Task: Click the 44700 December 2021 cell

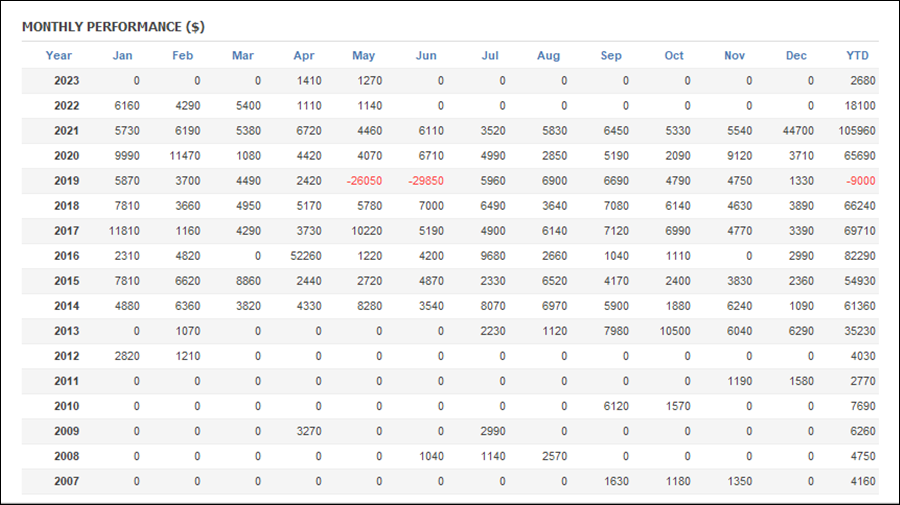Action: pos(798,131)
